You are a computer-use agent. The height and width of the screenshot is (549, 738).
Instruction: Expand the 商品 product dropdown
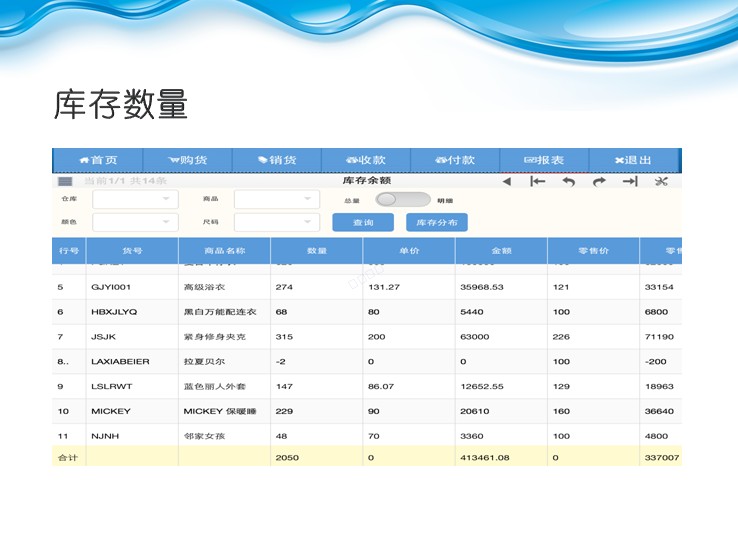pyautogui.click(x=277, y=199)
